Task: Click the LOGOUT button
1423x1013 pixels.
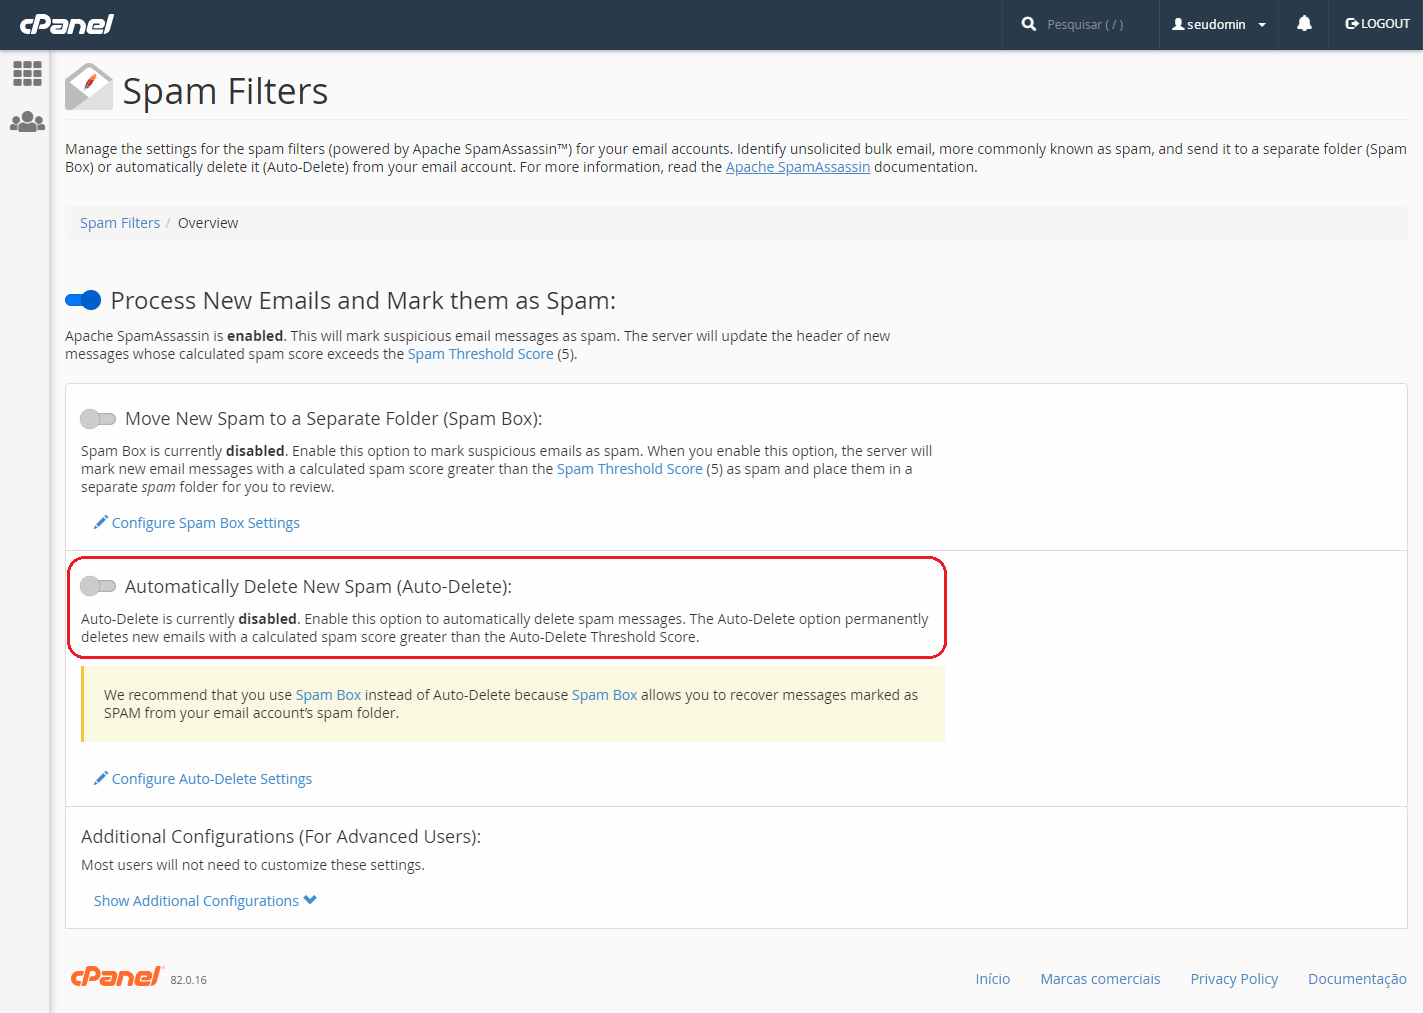Action: (1377, 24)
